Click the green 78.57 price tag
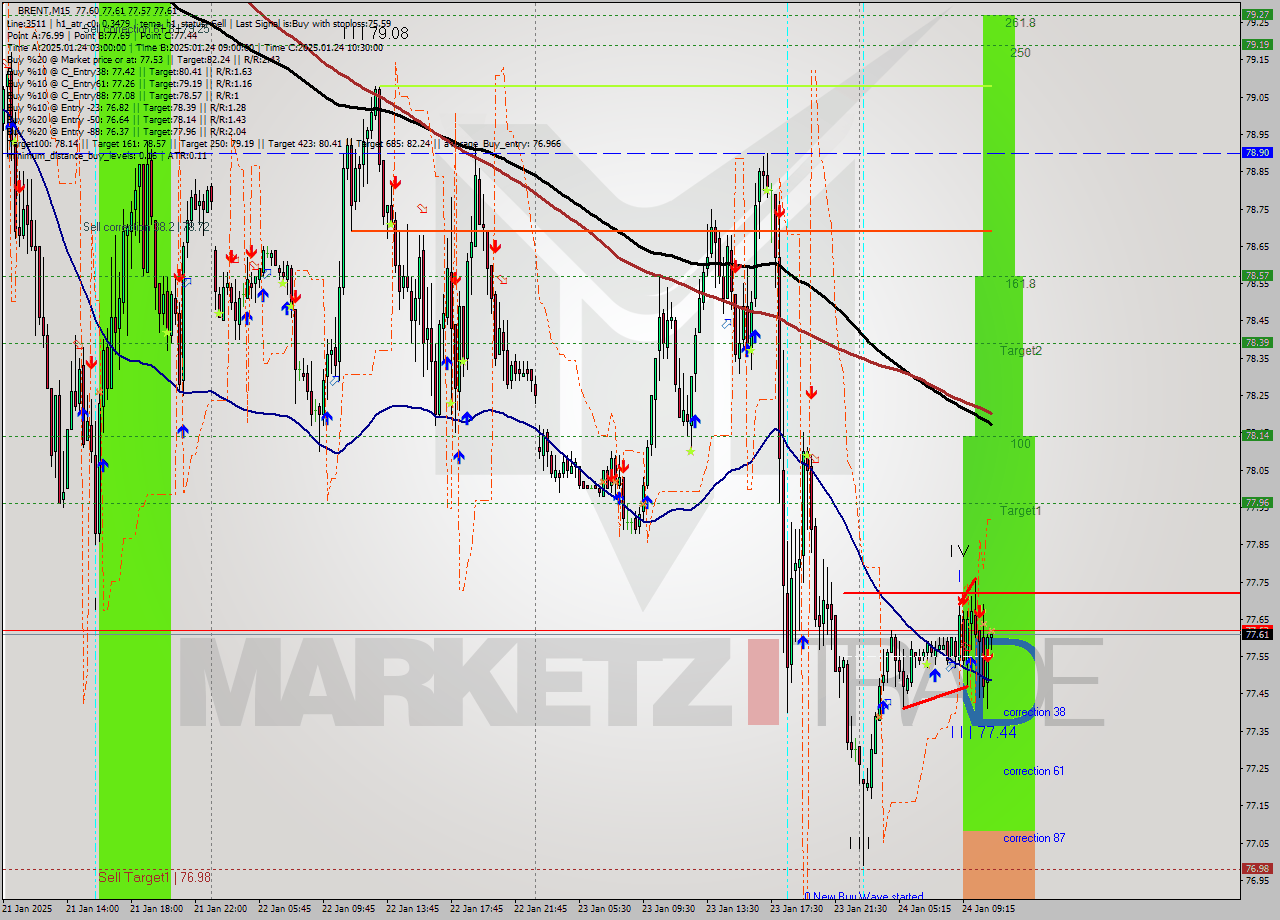 [1257, 276]
